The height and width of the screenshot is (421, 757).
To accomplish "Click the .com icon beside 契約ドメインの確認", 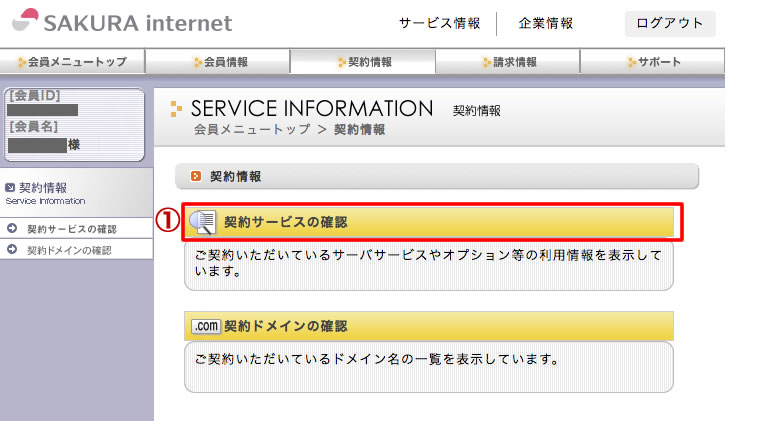I will click(205, 326).
